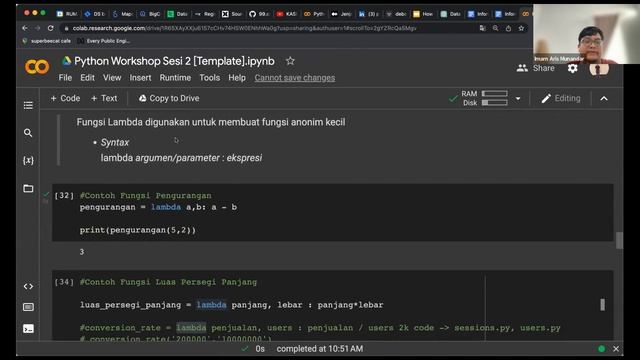640x360 pixels.
Task: Run cell 32 via its execution indicator
Action: tap(64, 196)
